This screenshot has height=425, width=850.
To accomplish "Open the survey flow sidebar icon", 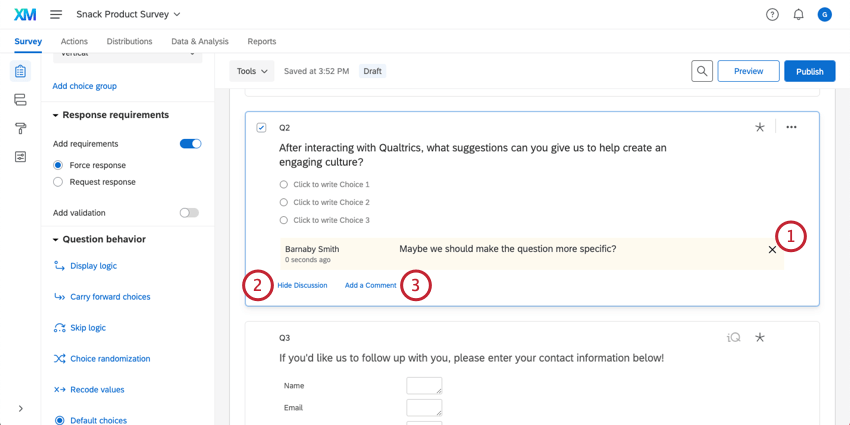I will 20,100.
